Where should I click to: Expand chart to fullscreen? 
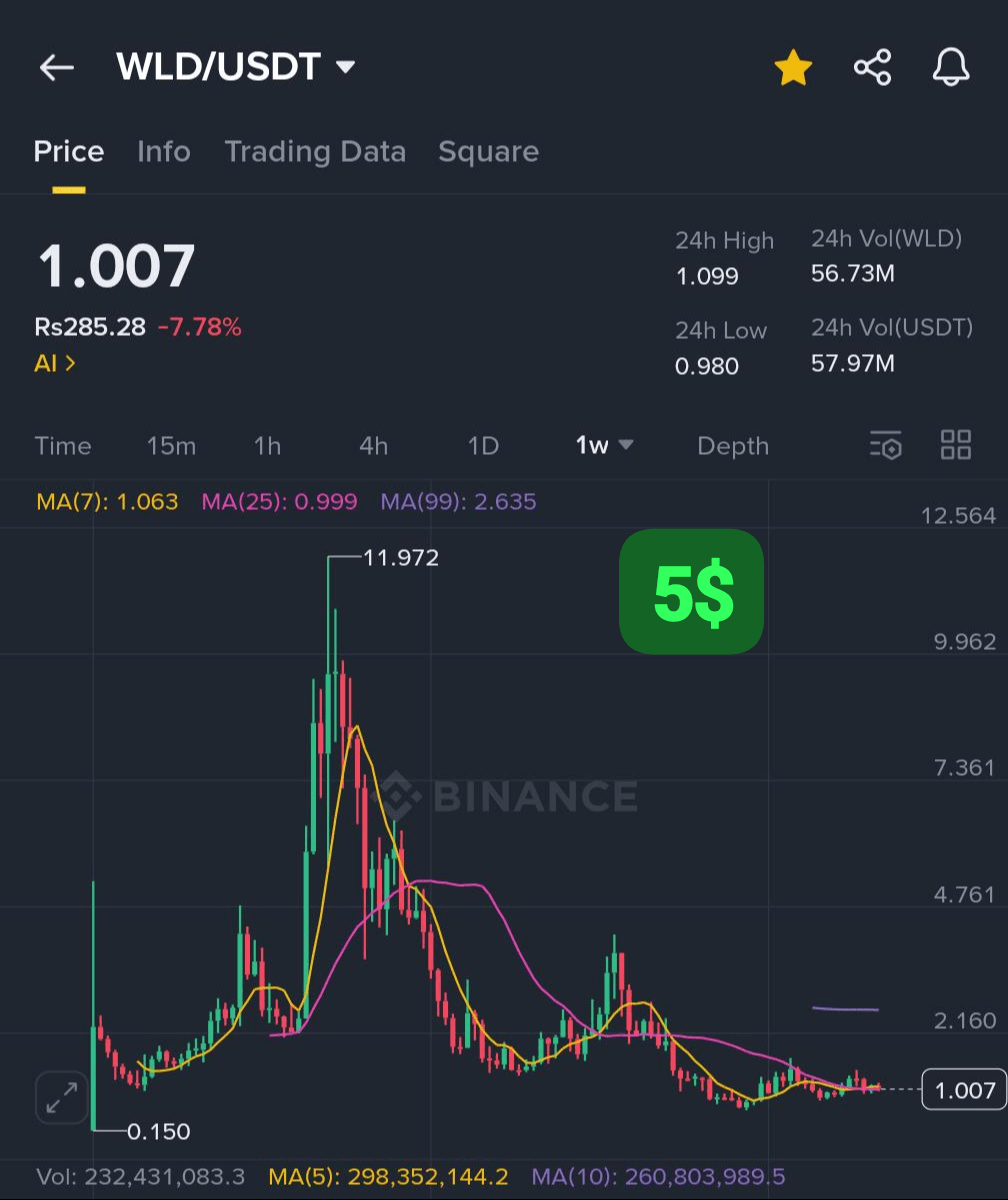tap(62, 1098)
